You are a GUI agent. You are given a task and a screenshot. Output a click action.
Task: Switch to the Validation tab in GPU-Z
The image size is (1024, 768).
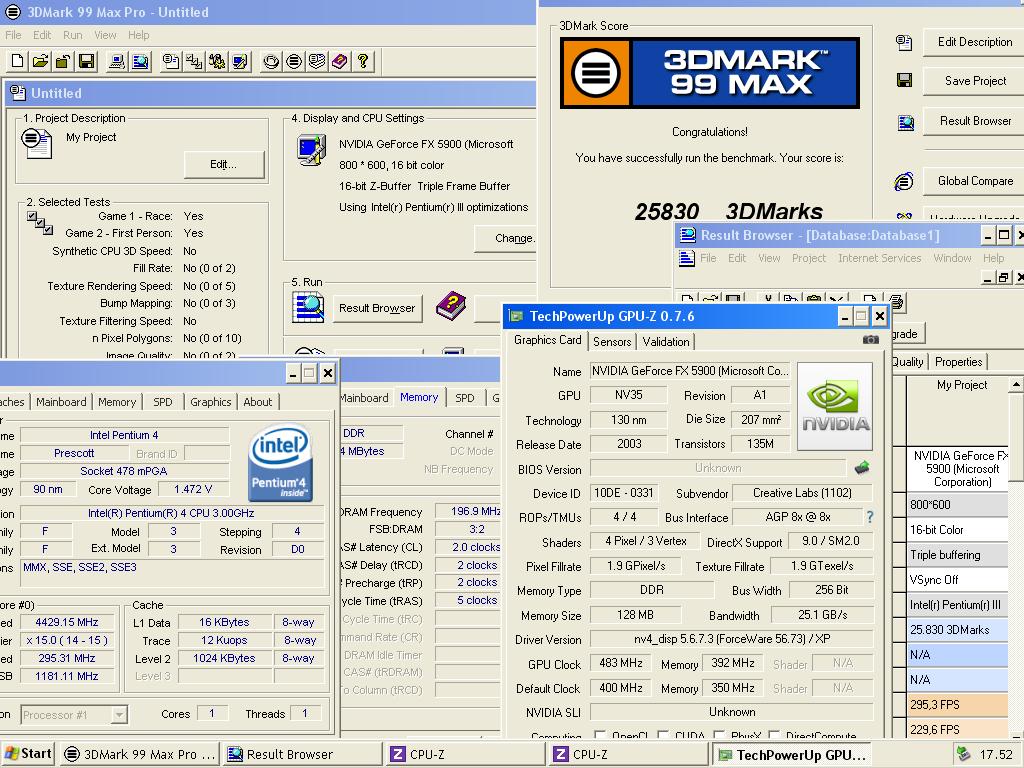click(x=665, y=342)
